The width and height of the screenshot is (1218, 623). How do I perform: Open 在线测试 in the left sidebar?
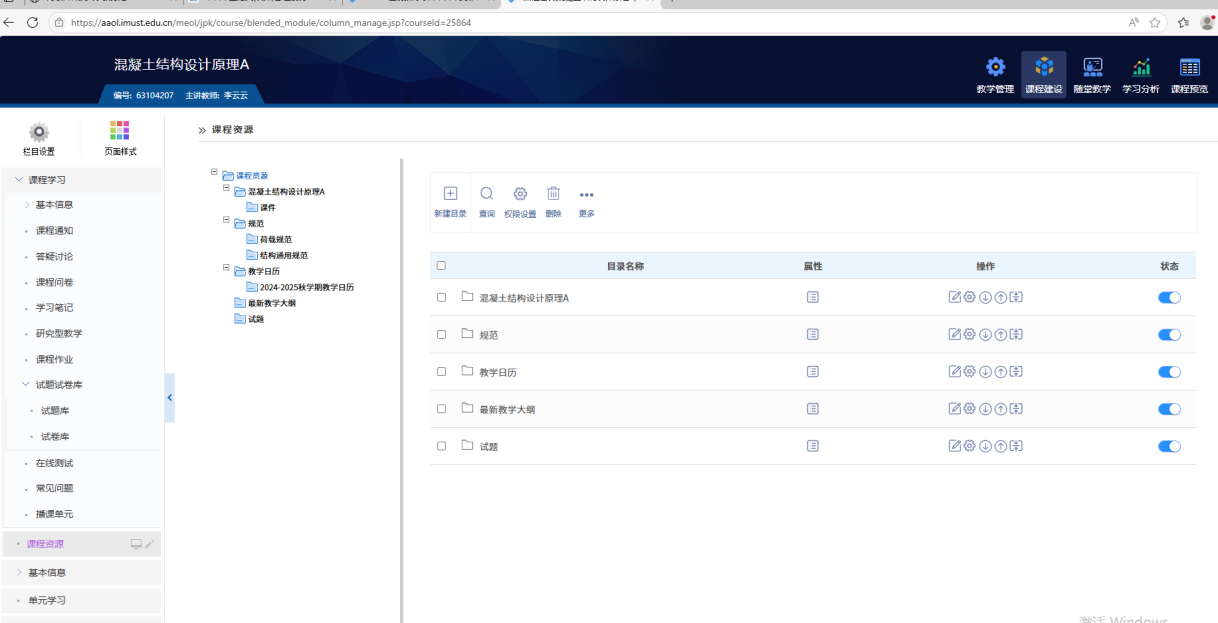54,463
